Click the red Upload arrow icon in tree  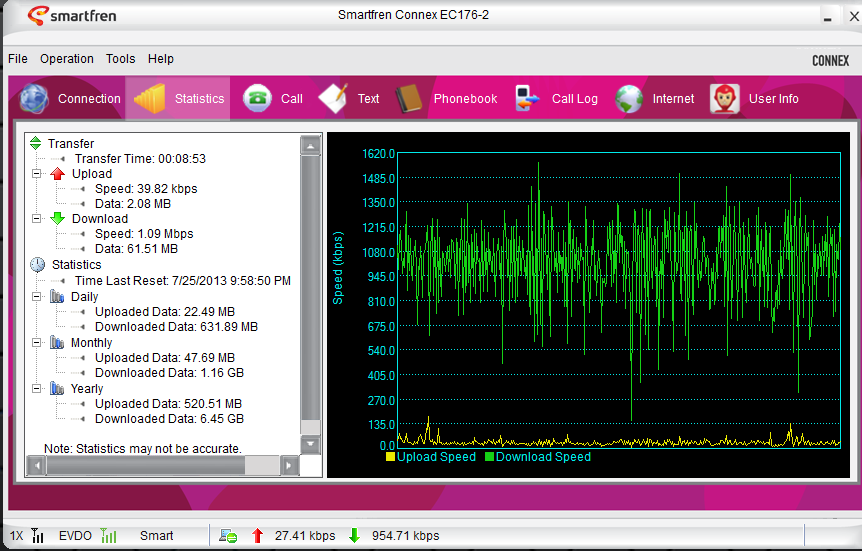58,174
